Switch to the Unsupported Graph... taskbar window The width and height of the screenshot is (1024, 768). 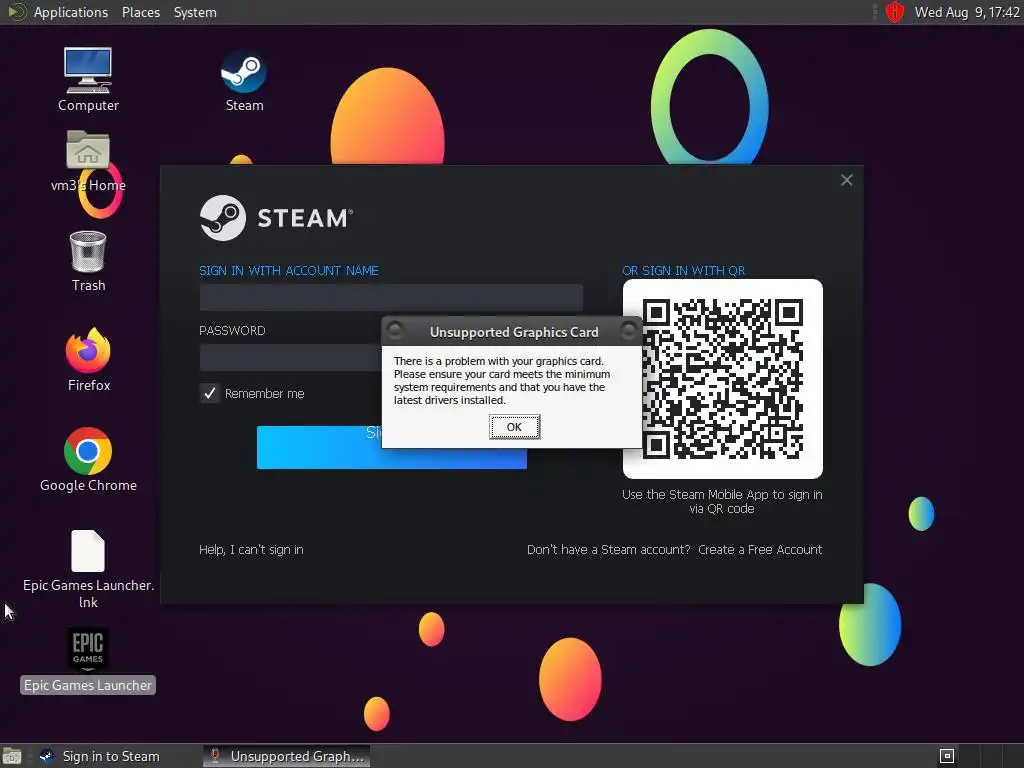(286, 756)
